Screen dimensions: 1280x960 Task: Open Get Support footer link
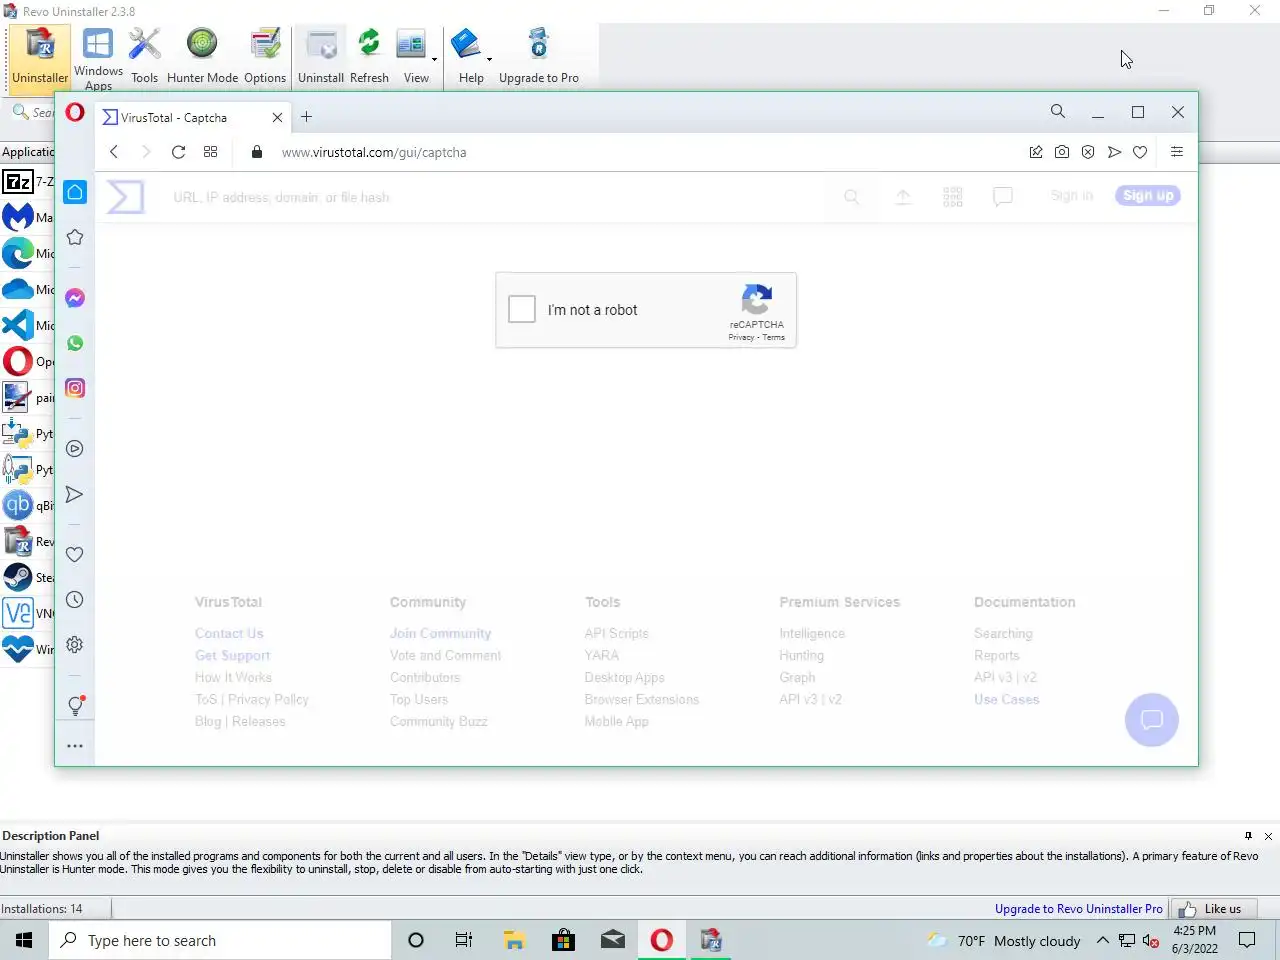[x=233, y=655]
